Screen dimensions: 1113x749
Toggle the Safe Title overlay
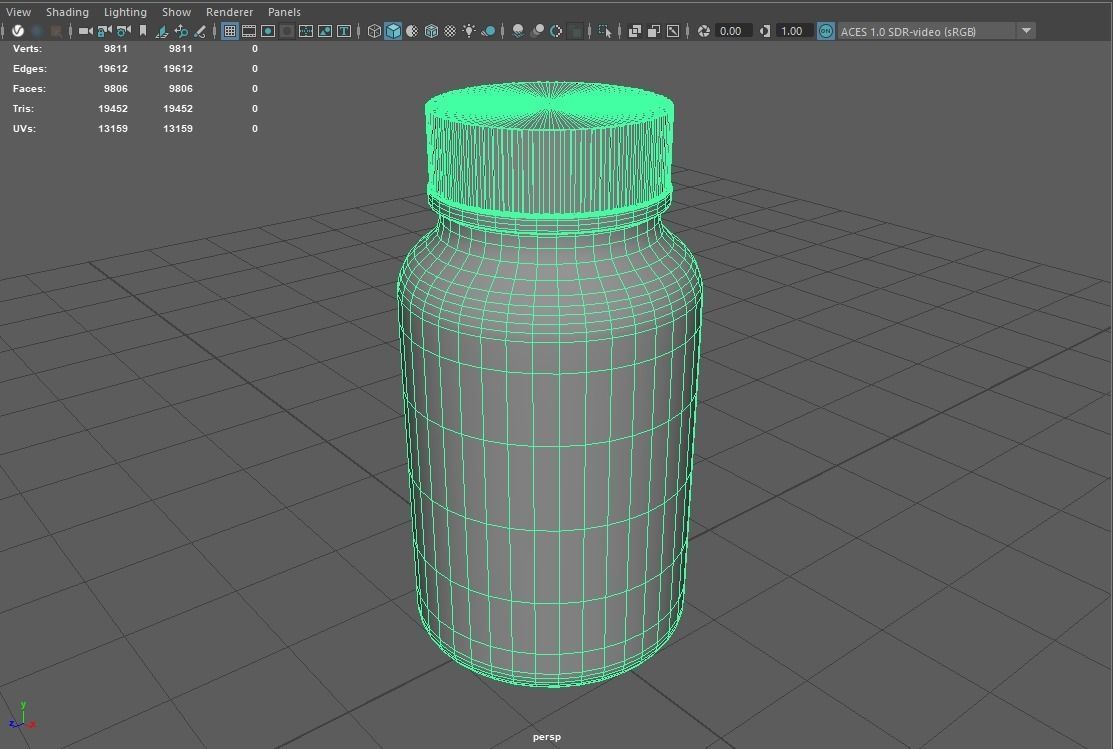click(x=344, y=31)
